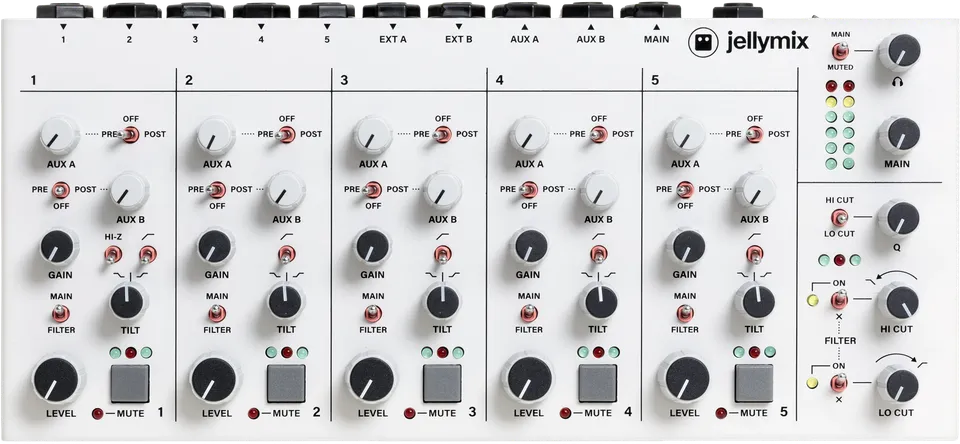Click channel 1 AUX B knob

click(129, 190)
